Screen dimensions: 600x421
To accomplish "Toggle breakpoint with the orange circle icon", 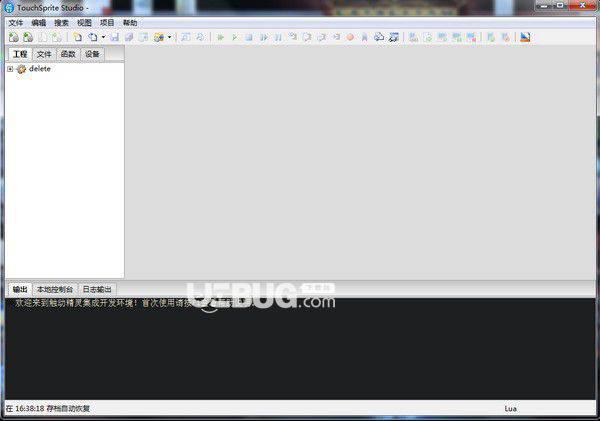I will 350,37.
